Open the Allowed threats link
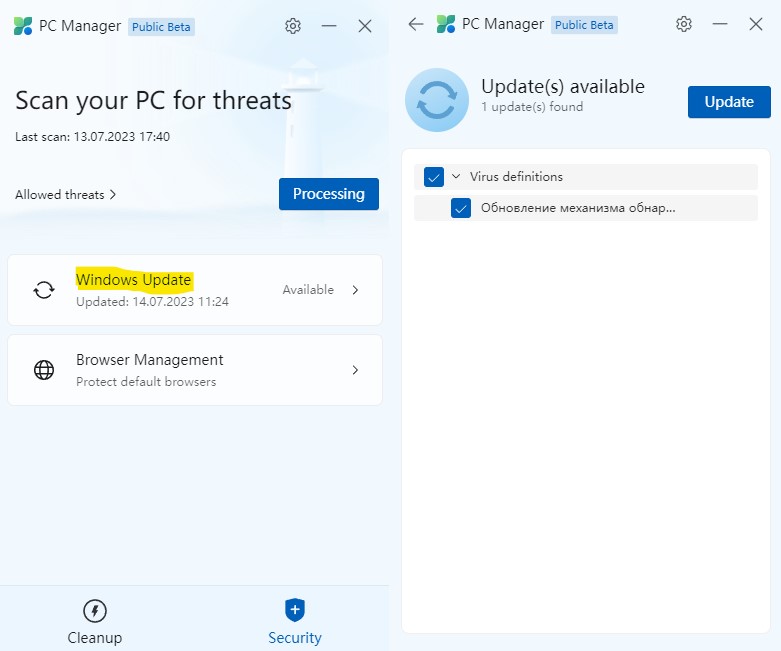This screenshot has width=781, height=651. [x=65, y=194]
